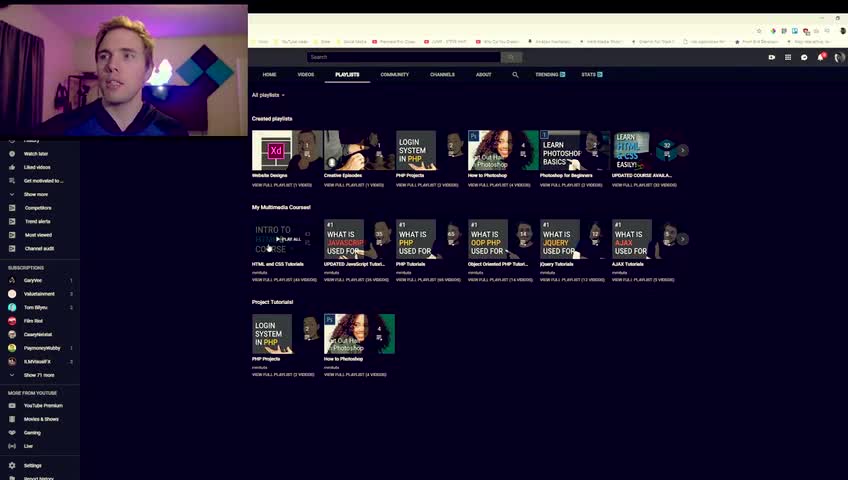Open View Full Playlist under AJAX Tutorials
Screen dimensions: 848x480
point(643,280)
